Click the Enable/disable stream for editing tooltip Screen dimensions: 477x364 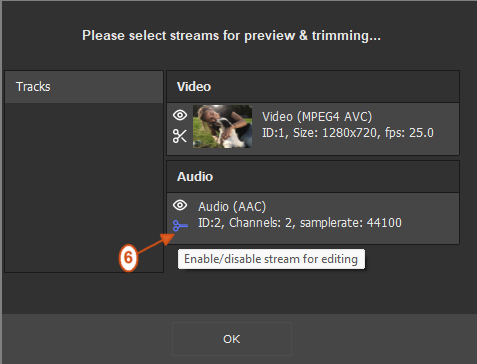[271, 259]
